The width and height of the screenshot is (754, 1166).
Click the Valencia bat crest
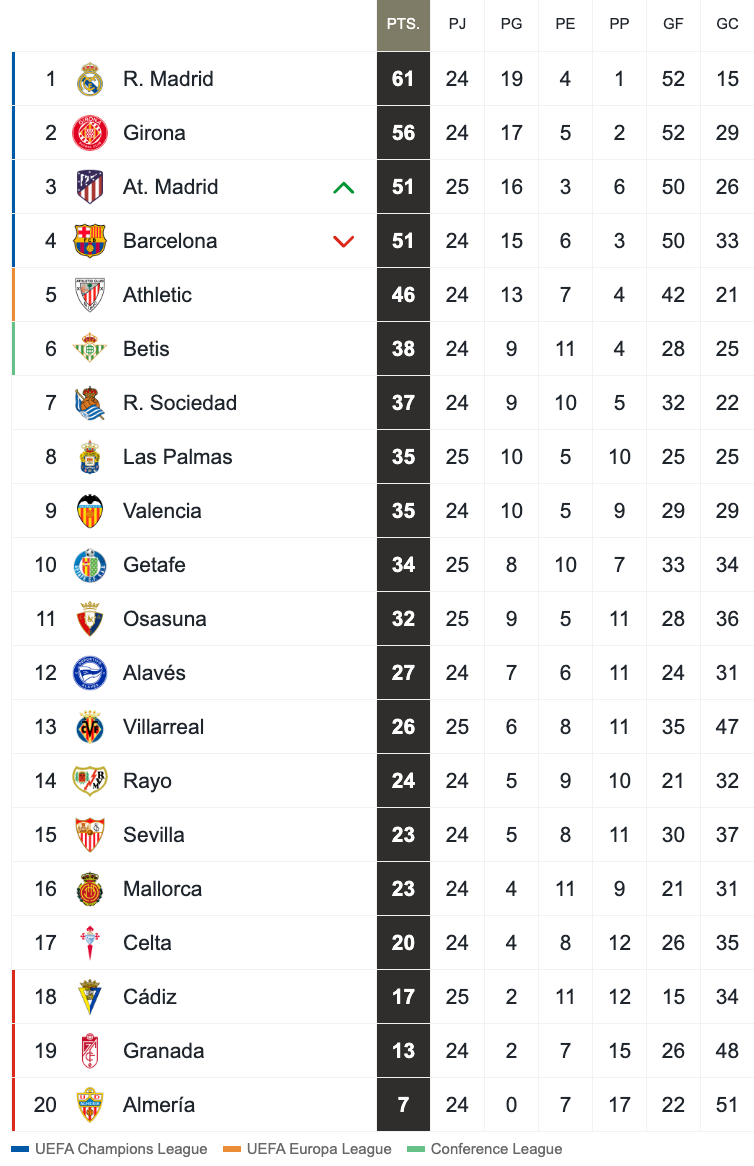(90, 511)
